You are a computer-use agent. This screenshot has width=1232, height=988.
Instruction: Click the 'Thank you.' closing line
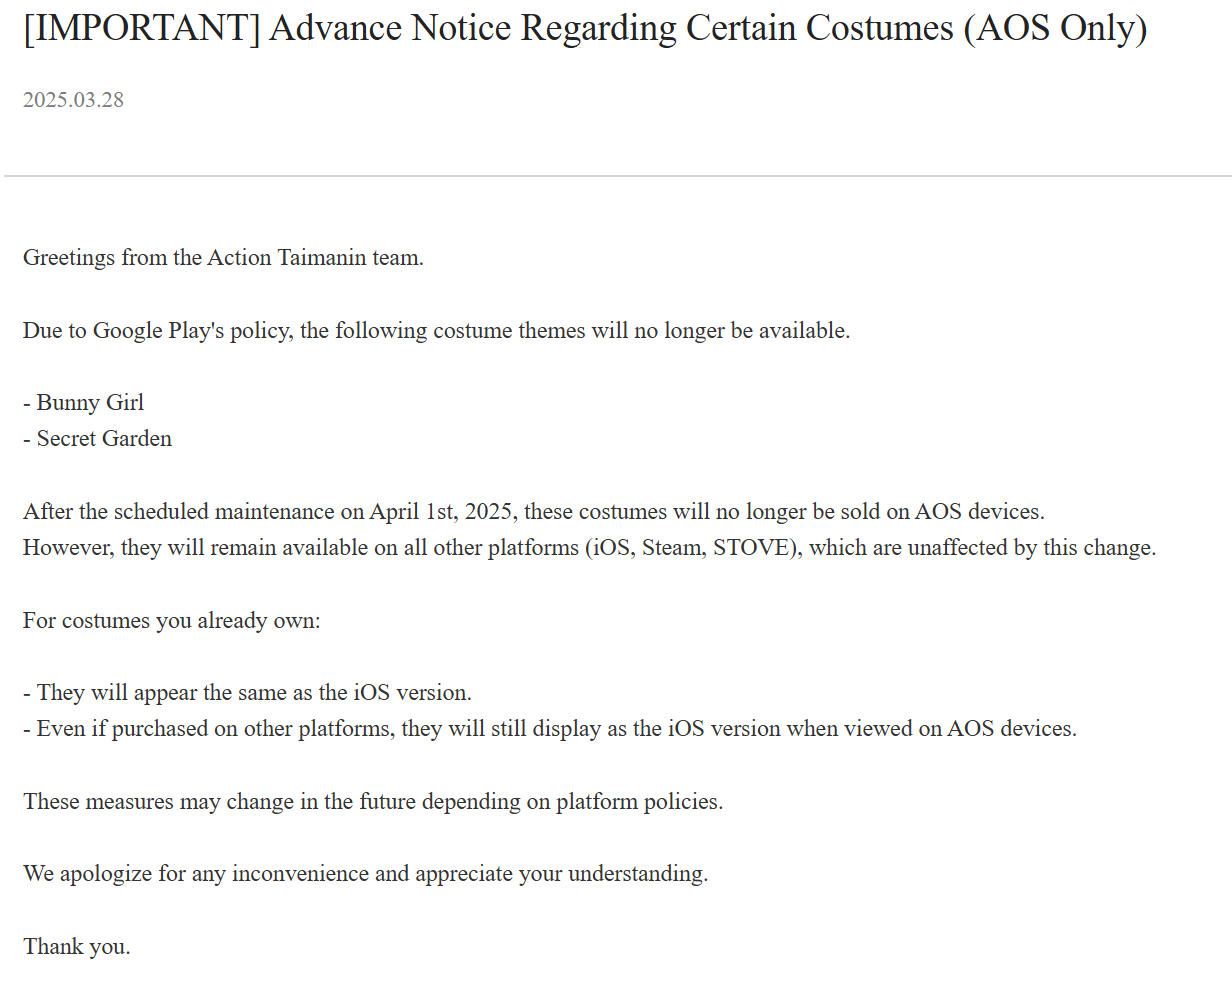click(77, 947)
